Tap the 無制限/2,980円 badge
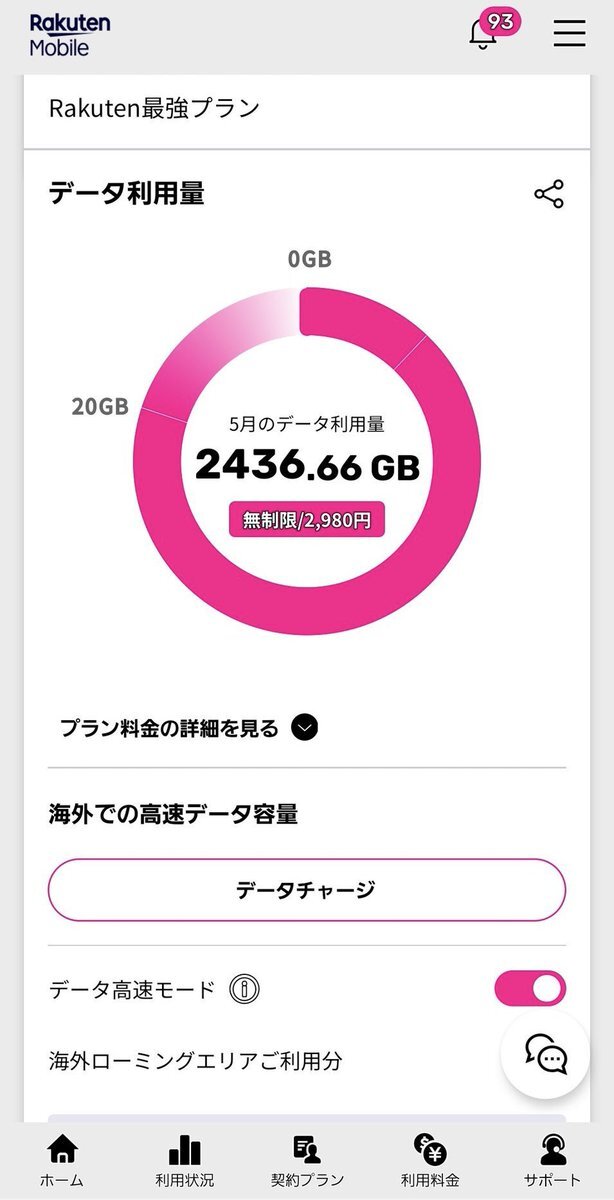This screenshot has height=1200, width=614. (x=307, y=520)
